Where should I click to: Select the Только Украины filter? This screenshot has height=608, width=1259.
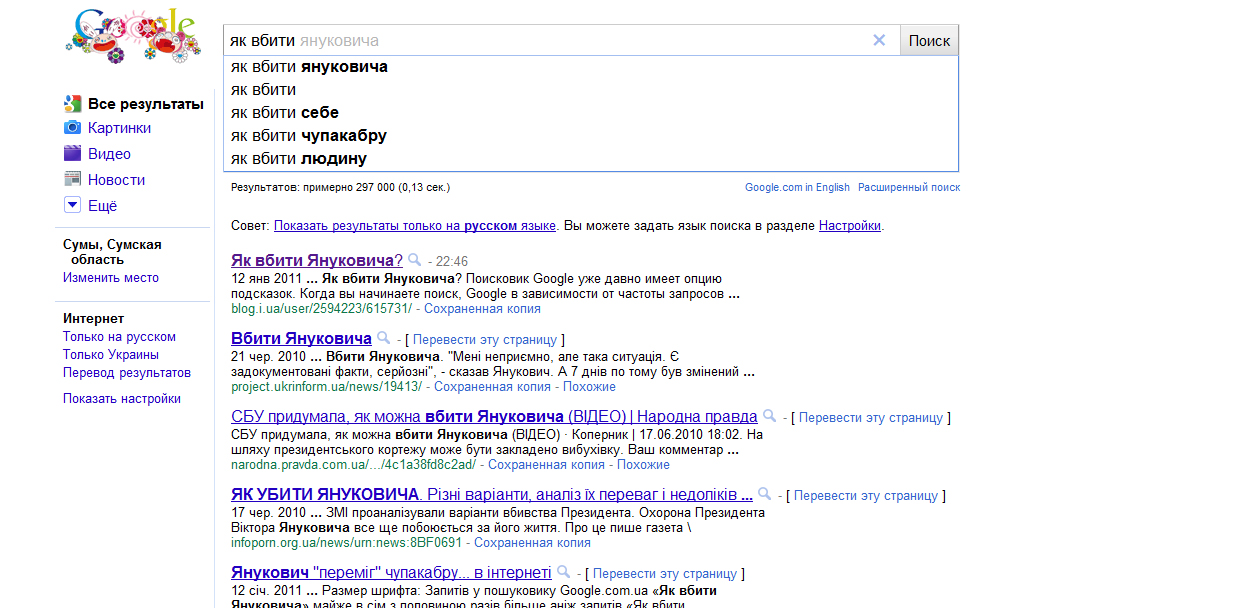click(x=111, y=355)
